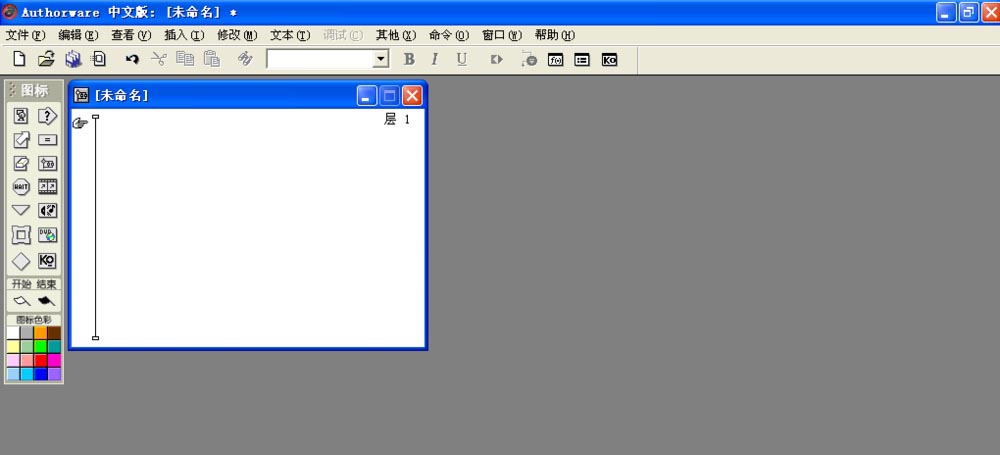Select the Decision diamond icon

21,261
